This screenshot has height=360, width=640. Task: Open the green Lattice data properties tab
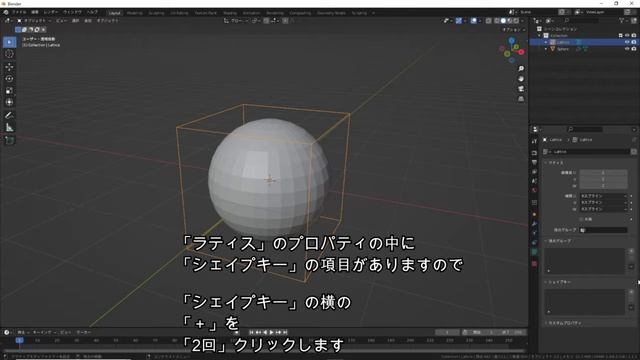click(534, 252)
